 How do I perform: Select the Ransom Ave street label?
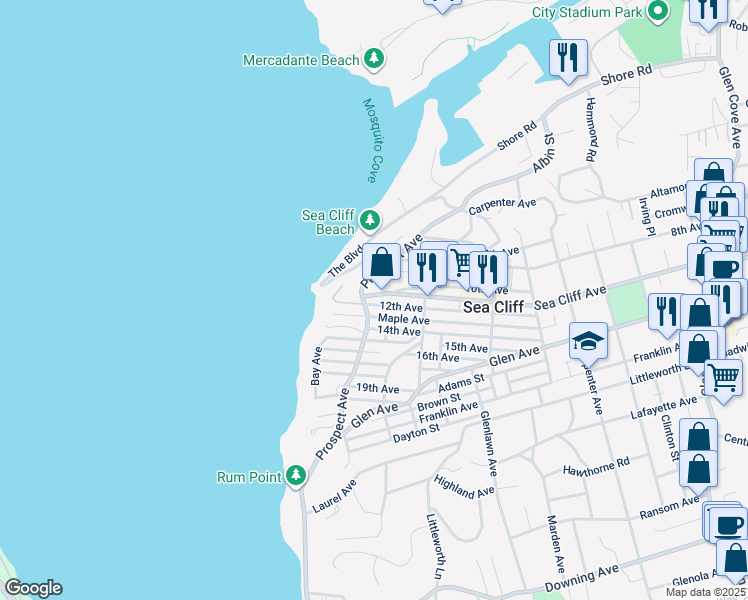(669, 507)
